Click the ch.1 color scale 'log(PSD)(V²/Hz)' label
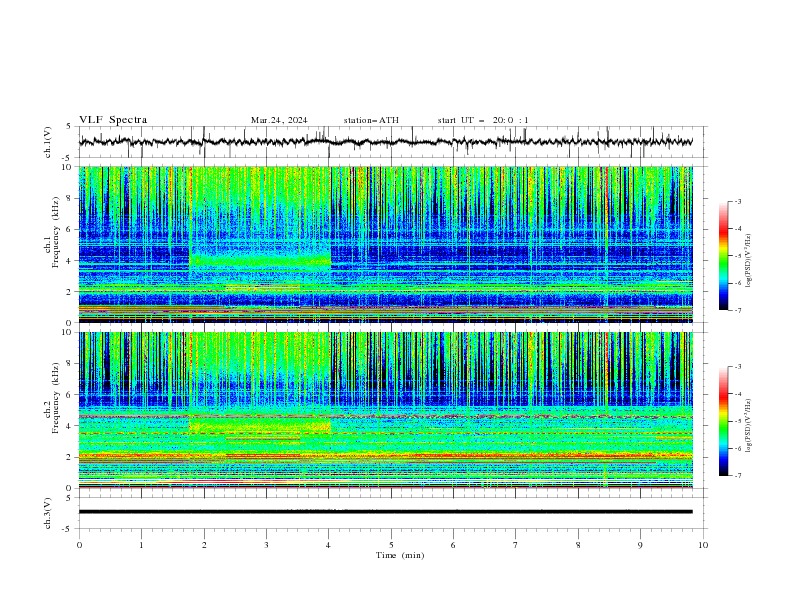Viewport: 792px width, 612px height. pyautogui.click(x=748, y=261)
